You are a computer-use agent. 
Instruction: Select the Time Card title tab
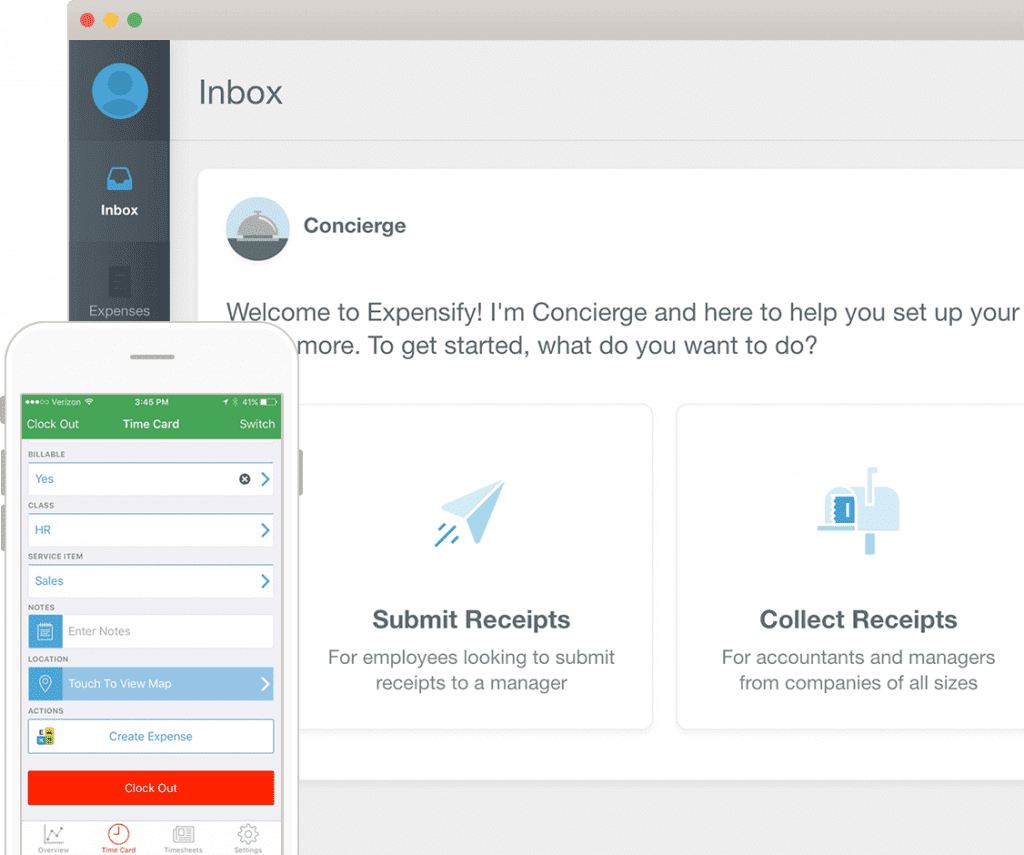coord(150,424)
